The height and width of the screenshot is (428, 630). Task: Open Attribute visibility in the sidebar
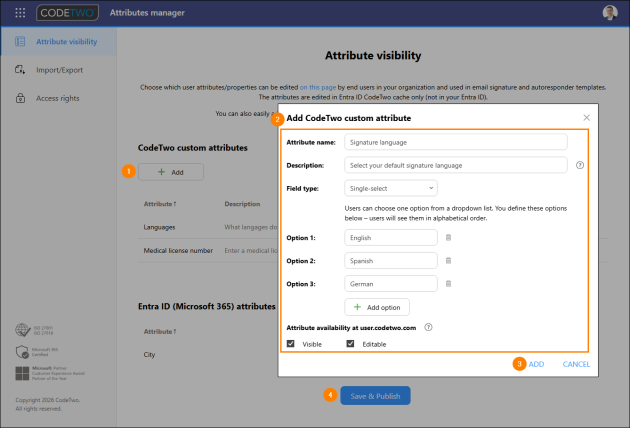[59, 41]
